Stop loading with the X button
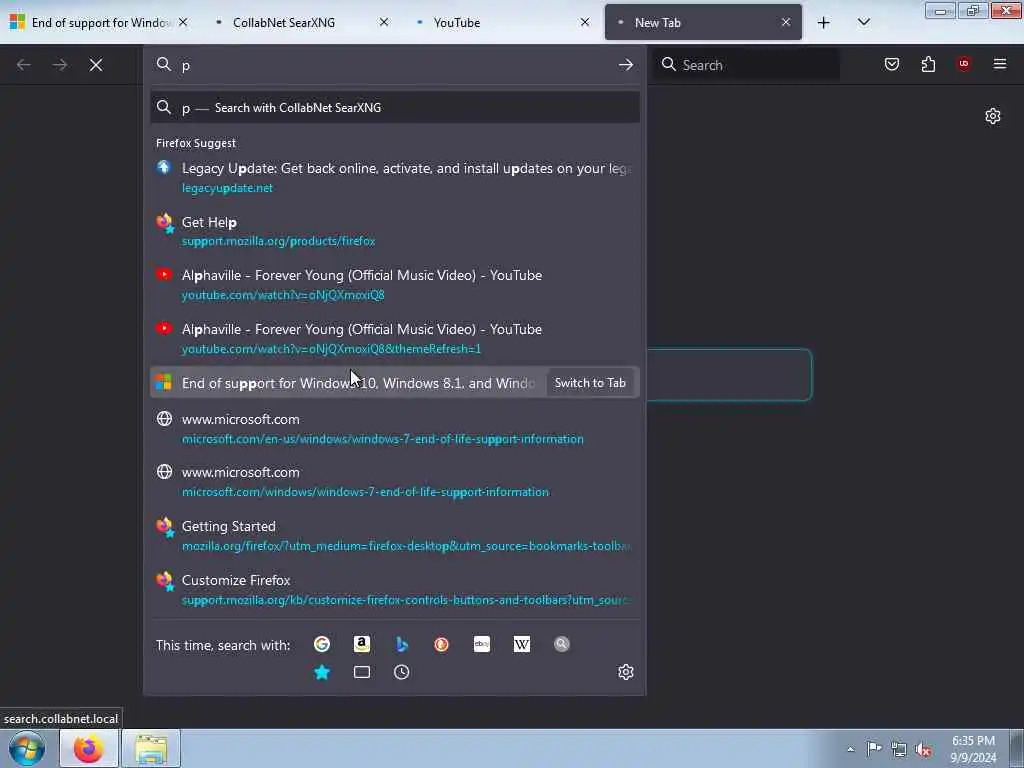The width and height of the screenshot is (1024, 768). tap(96, 65)
